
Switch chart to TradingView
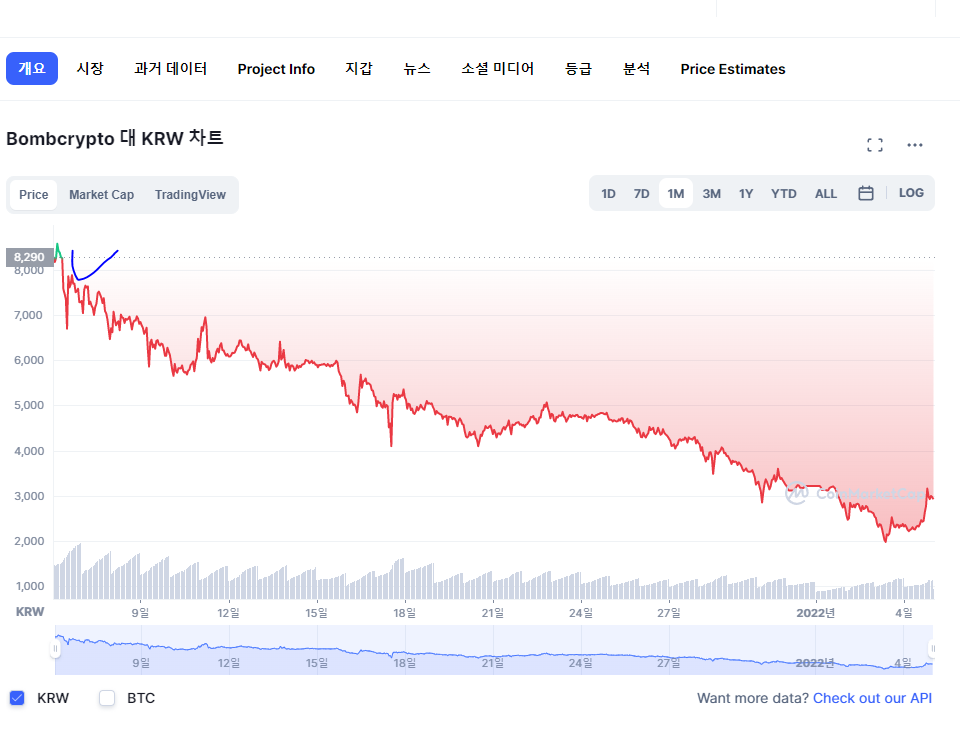click(x=190, y=195)
